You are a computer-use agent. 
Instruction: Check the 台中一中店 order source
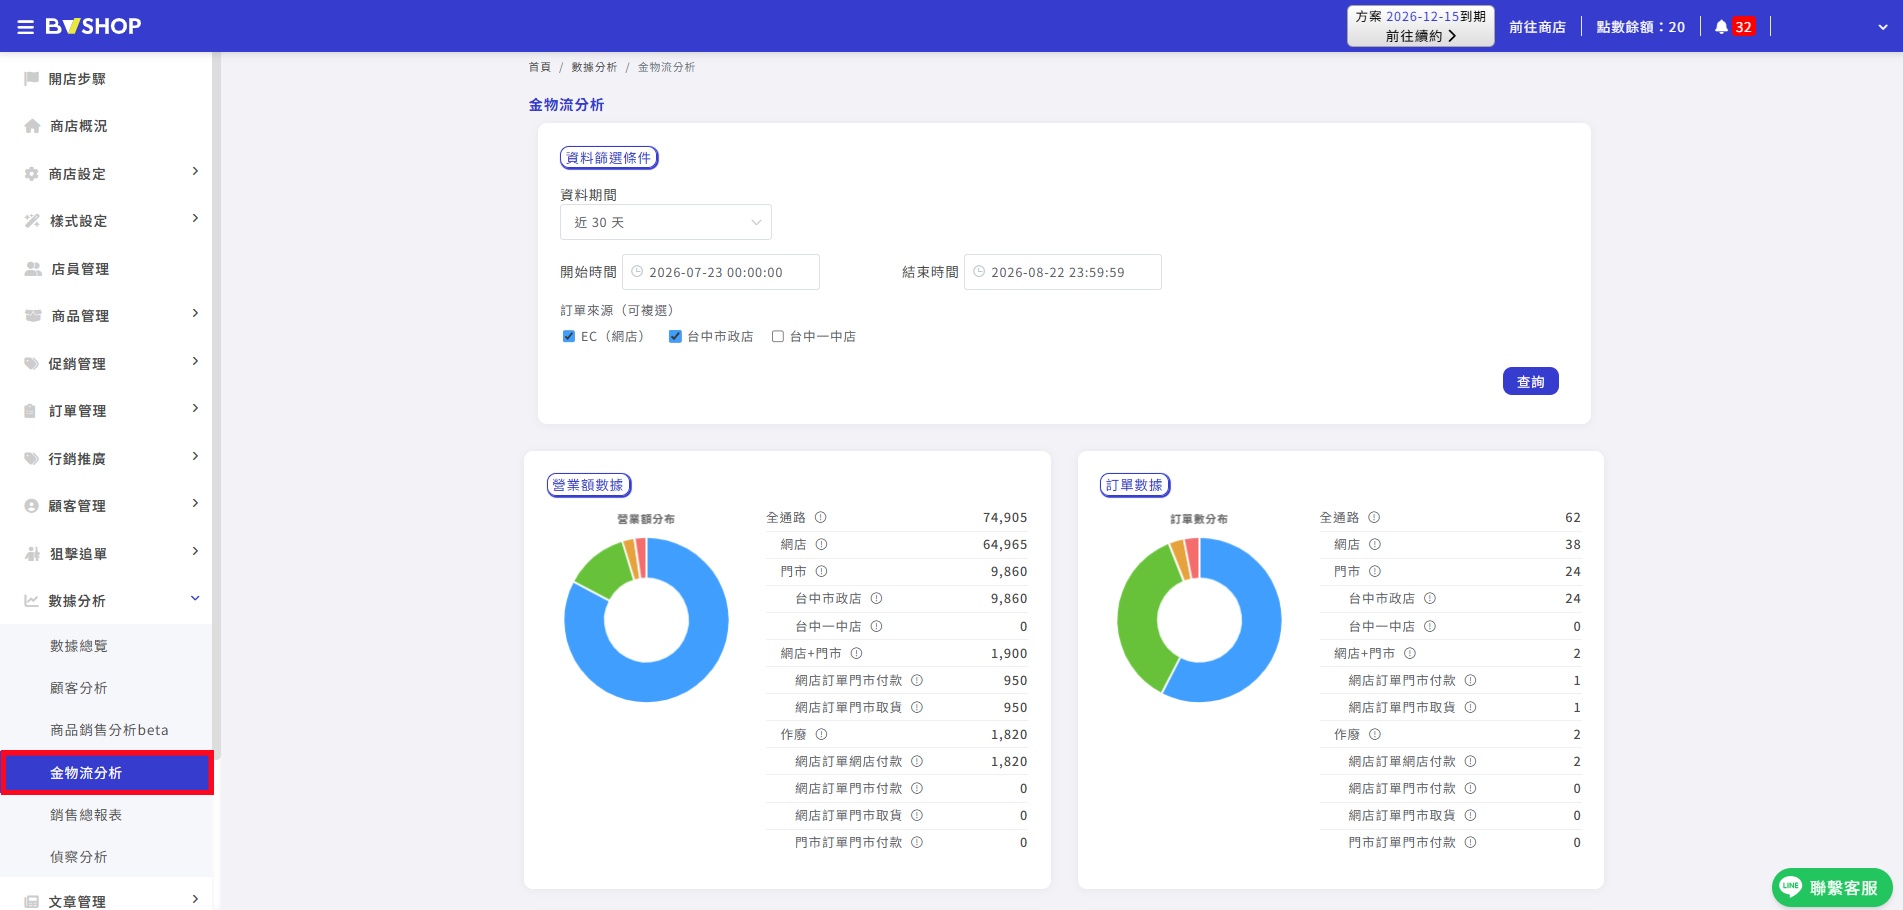tap(778, 337)
